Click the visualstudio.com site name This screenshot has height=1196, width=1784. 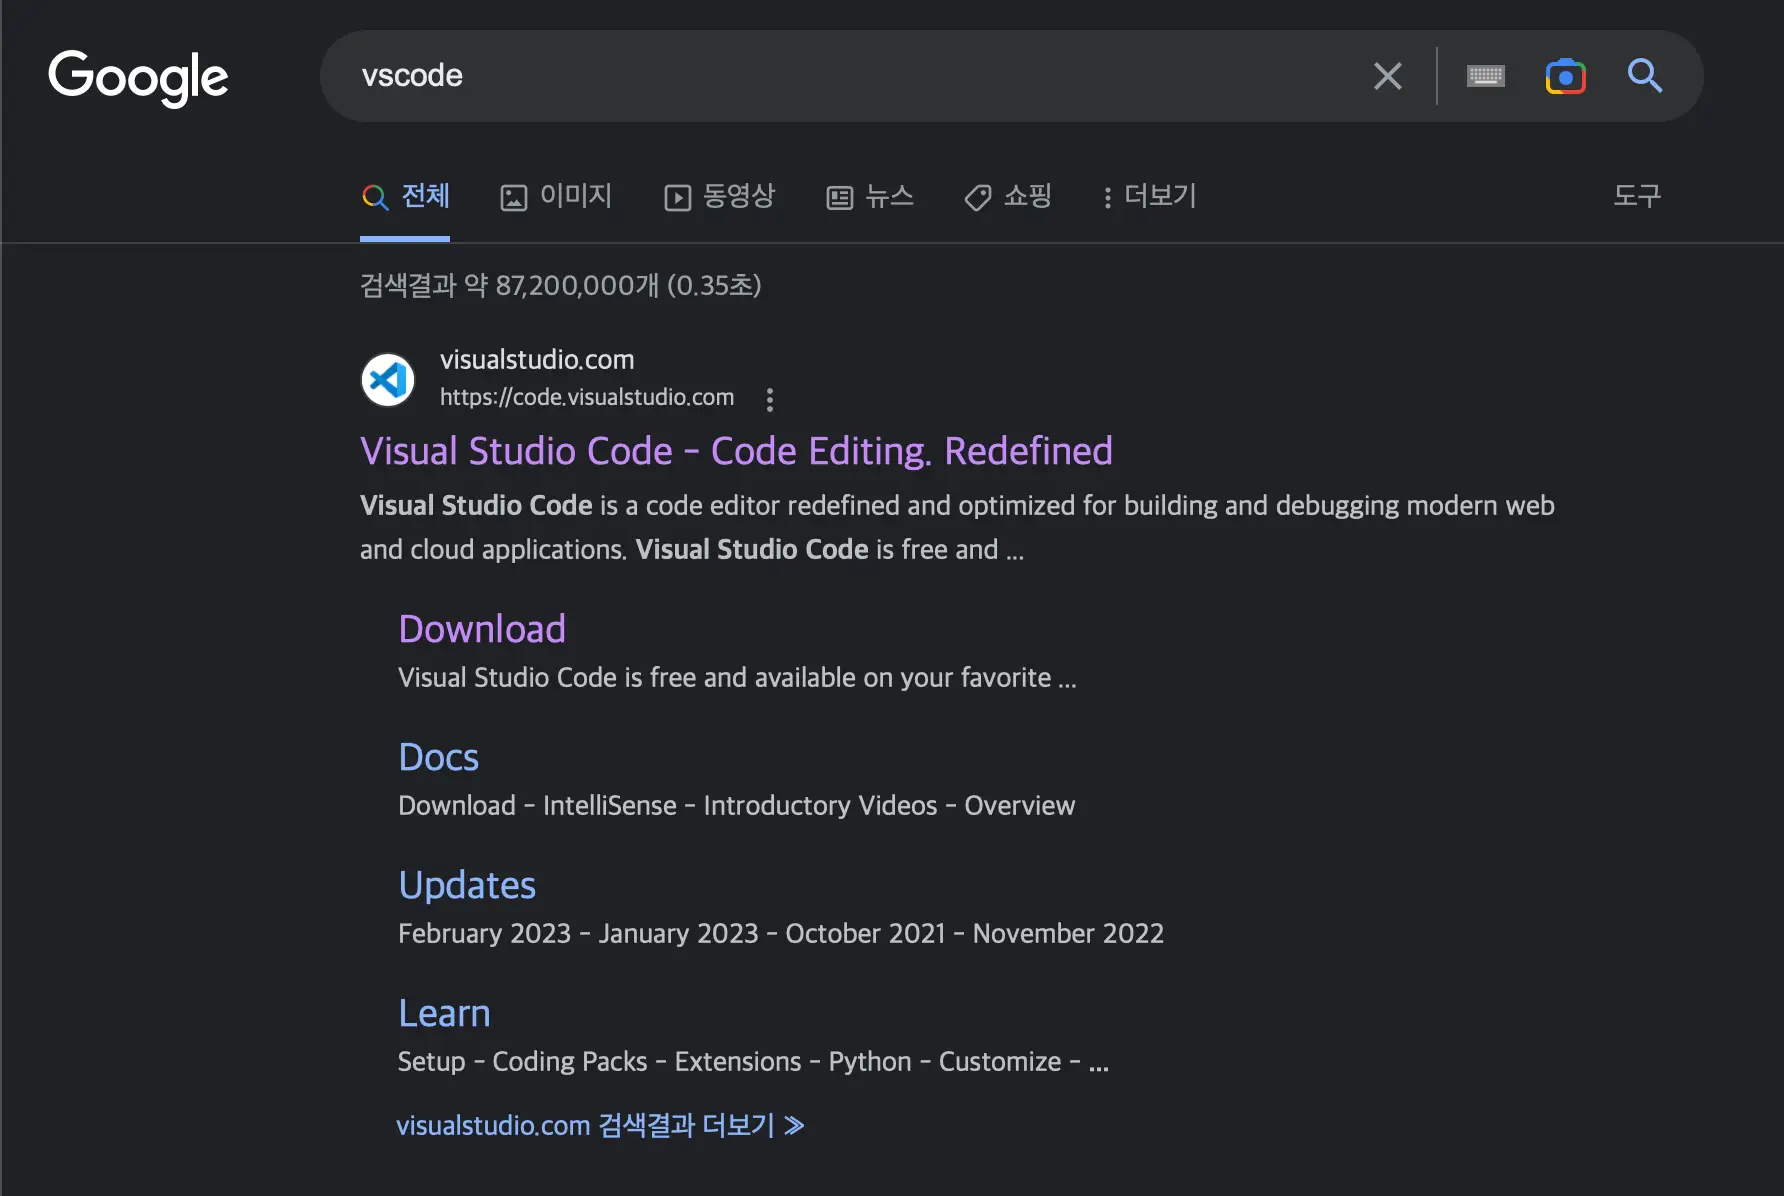537,360
